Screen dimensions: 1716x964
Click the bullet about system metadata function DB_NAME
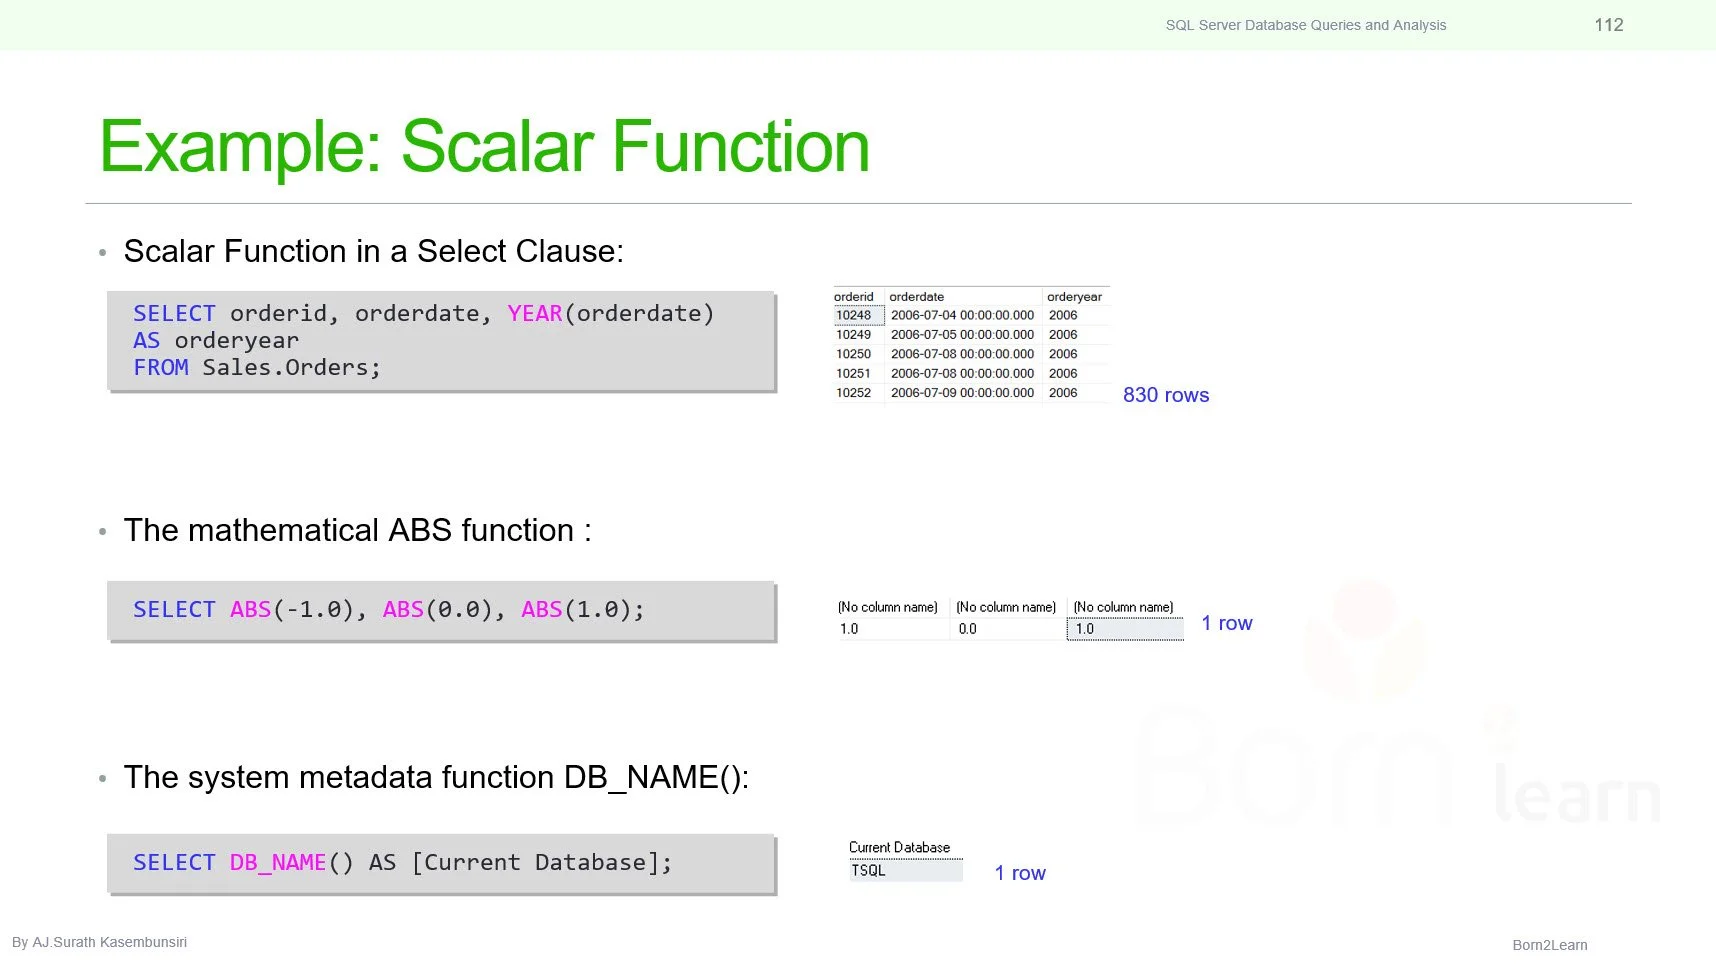click(x=436, y=777)
